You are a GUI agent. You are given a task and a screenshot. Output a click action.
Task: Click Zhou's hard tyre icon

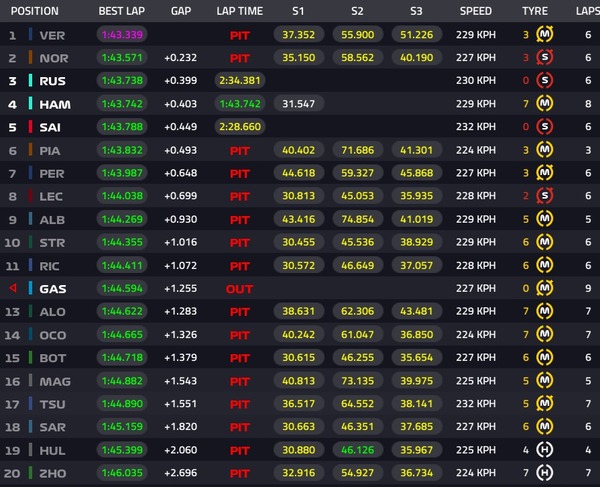[x=545, y=473]
